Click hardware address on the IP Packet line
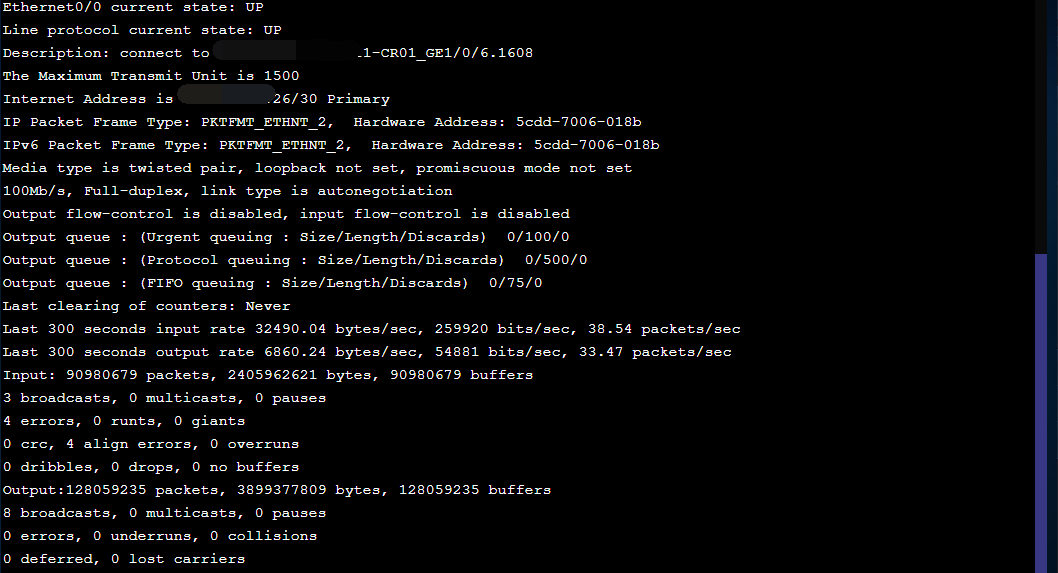 (x=578, y=122)
